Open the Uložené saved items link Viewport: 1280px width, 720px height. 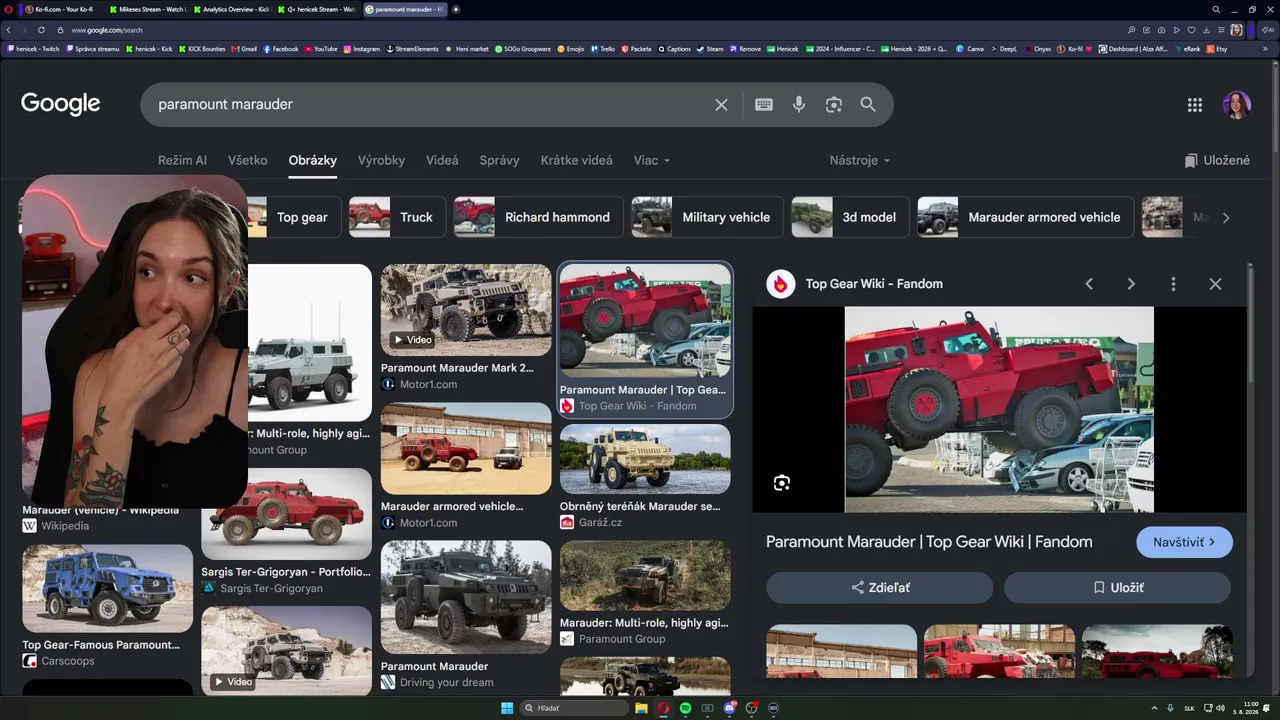pyautogui.click(x=1217, y=160)
